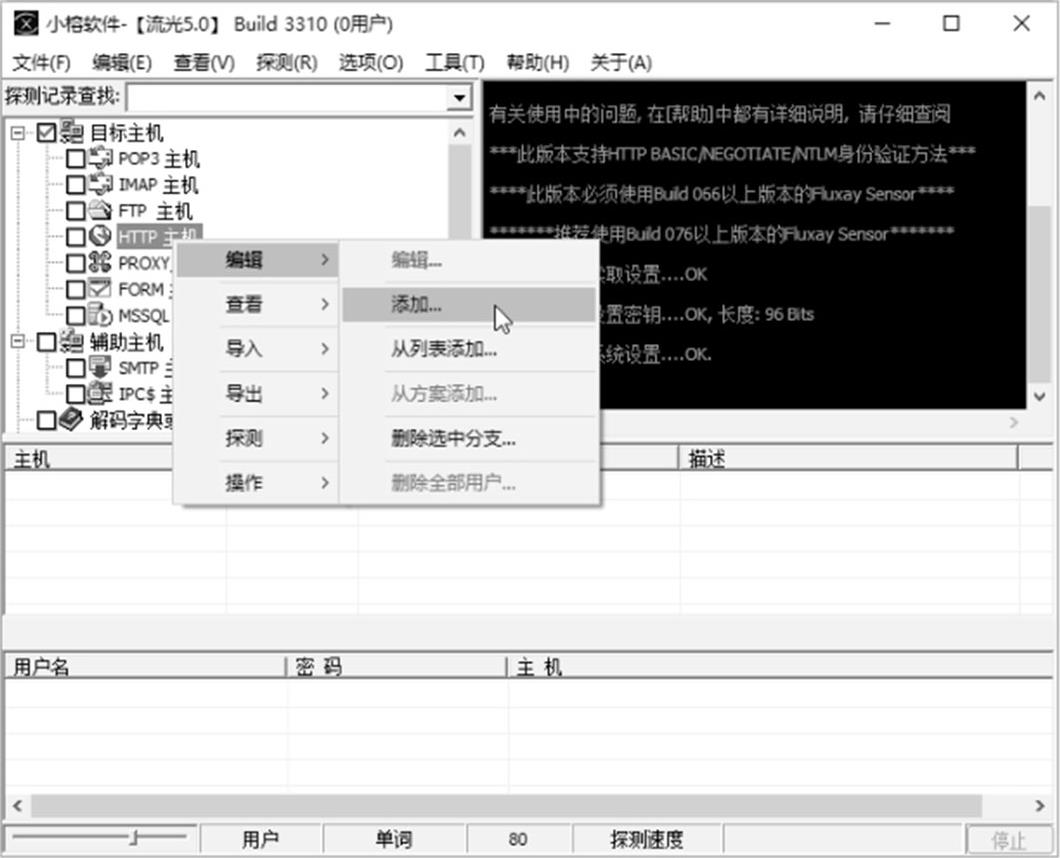Check the SMTP checkbox
This screenshot has width=1060, height=858.
[76, 368]
